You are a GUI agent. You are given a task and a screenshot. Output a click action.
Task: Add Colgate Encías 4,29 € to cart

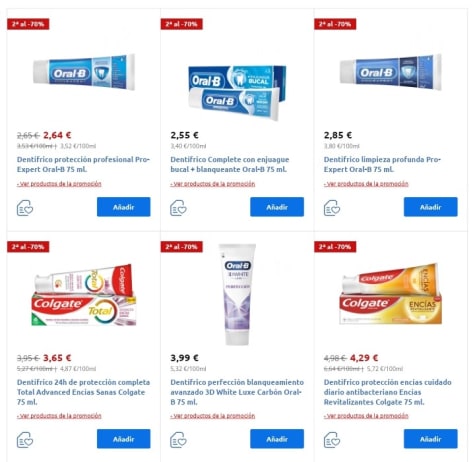431,439
